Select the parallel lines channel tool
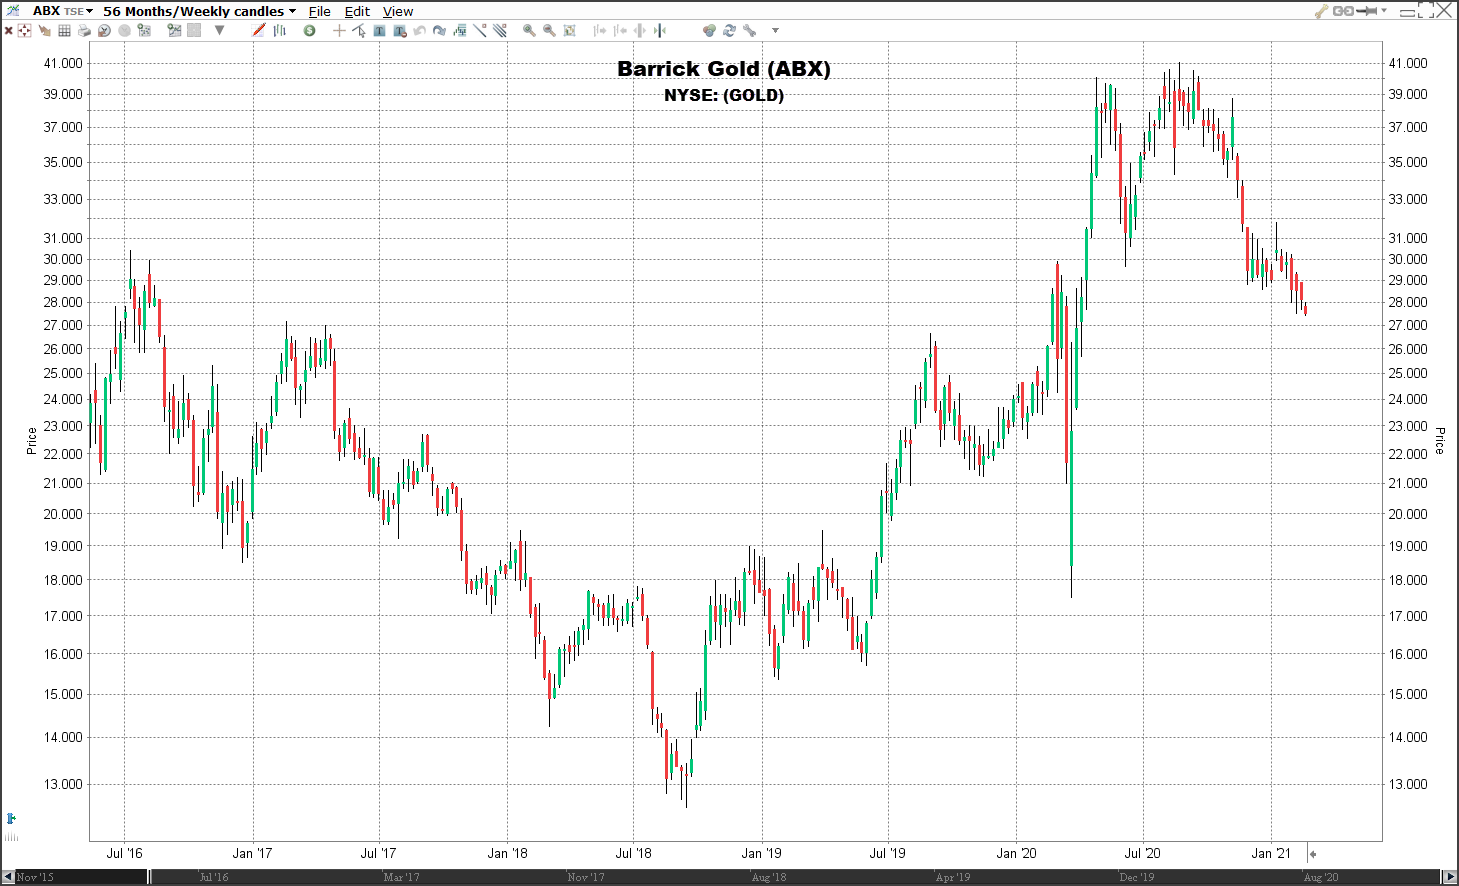The width and height of the screenshot is (1459, 886). click(x=499, y=31)
